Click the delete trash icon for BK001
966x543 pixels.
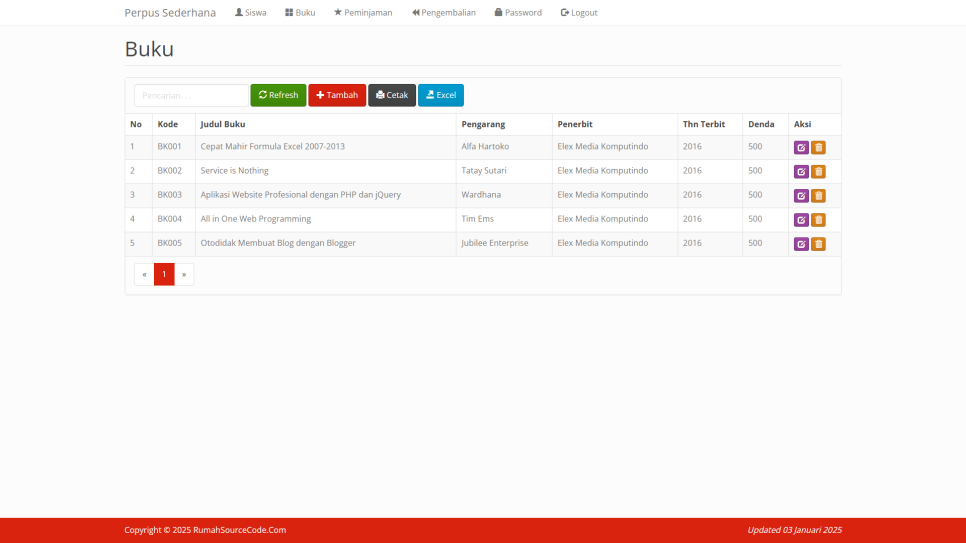818,148
